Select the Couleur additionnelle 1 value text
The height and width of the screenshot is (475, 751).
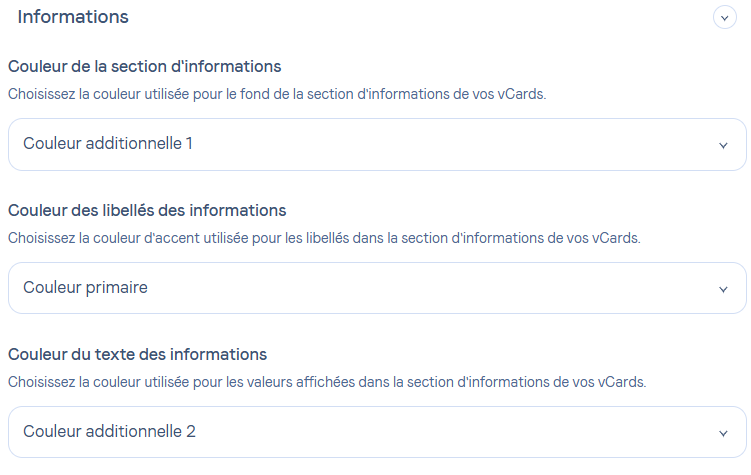tap(108, 144)
